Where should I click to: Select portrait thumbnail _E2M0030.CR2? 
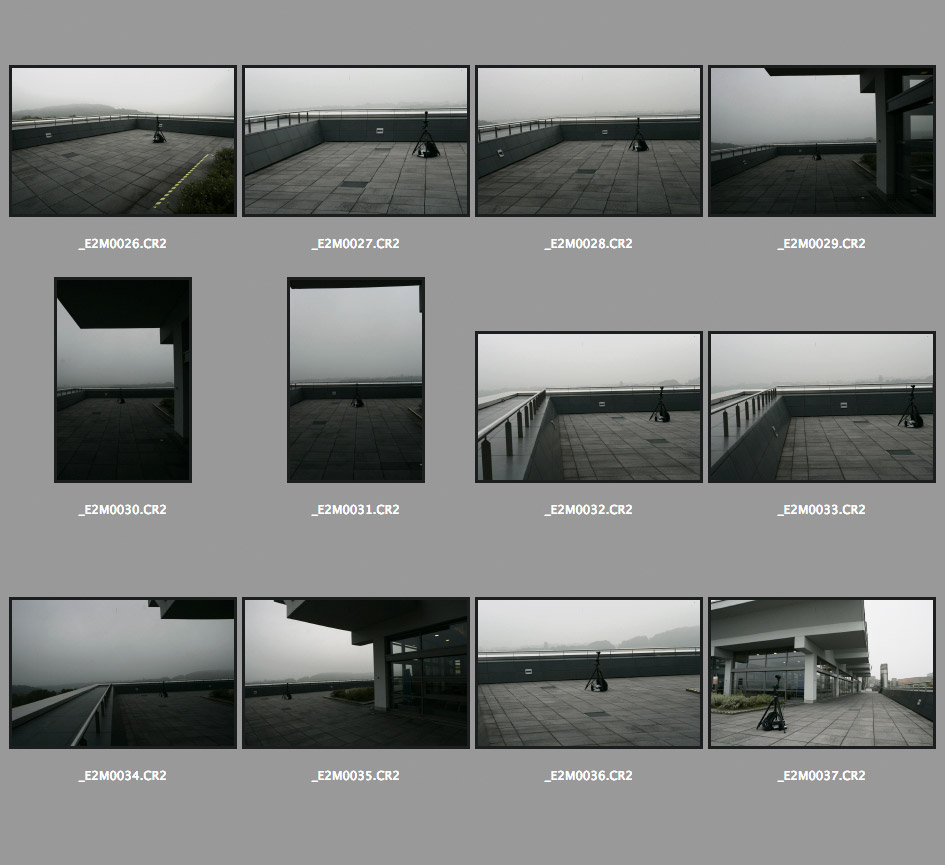[122, 380]
